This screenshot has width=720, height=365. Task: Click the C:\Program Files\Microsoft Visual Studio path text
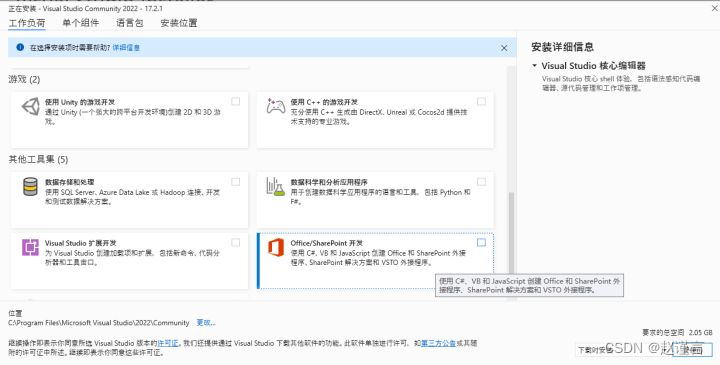click(99, 323)
